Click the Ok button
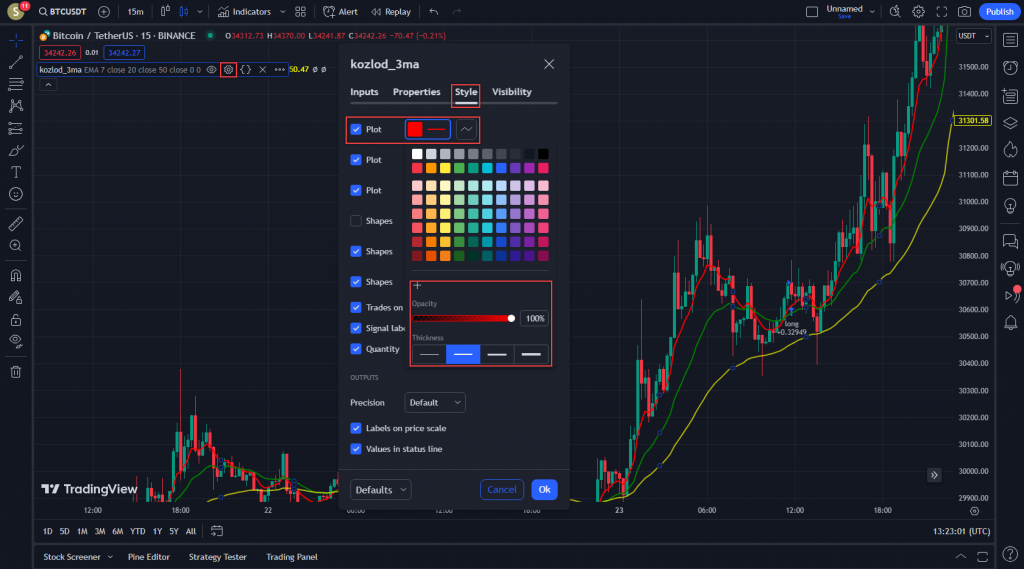 pyautogui.click(x=544, y=489)
